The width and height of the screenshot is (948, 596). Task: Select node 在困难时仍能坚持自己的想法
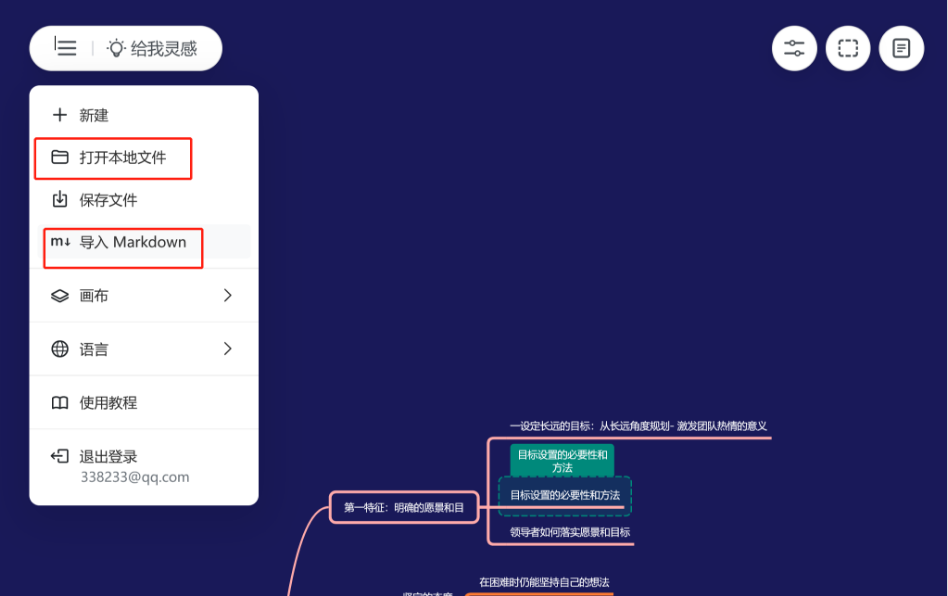point(544,582)
